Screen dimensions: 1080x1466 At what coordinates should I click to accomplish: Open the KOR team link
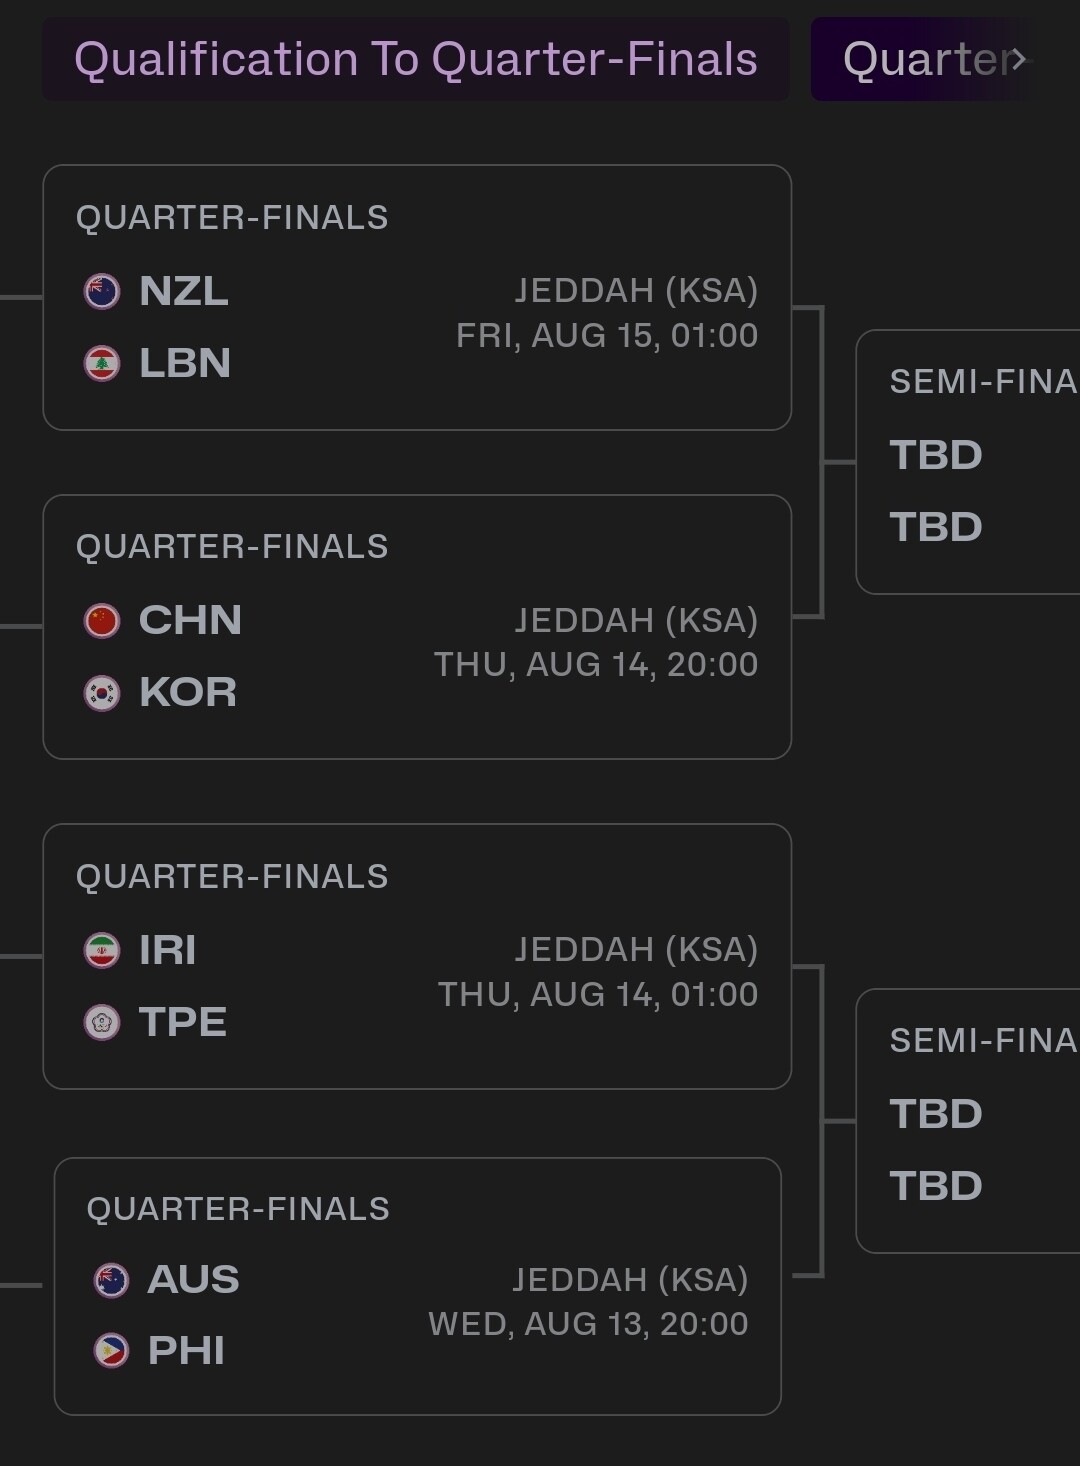pyautogui.click(x=188, y=692)
